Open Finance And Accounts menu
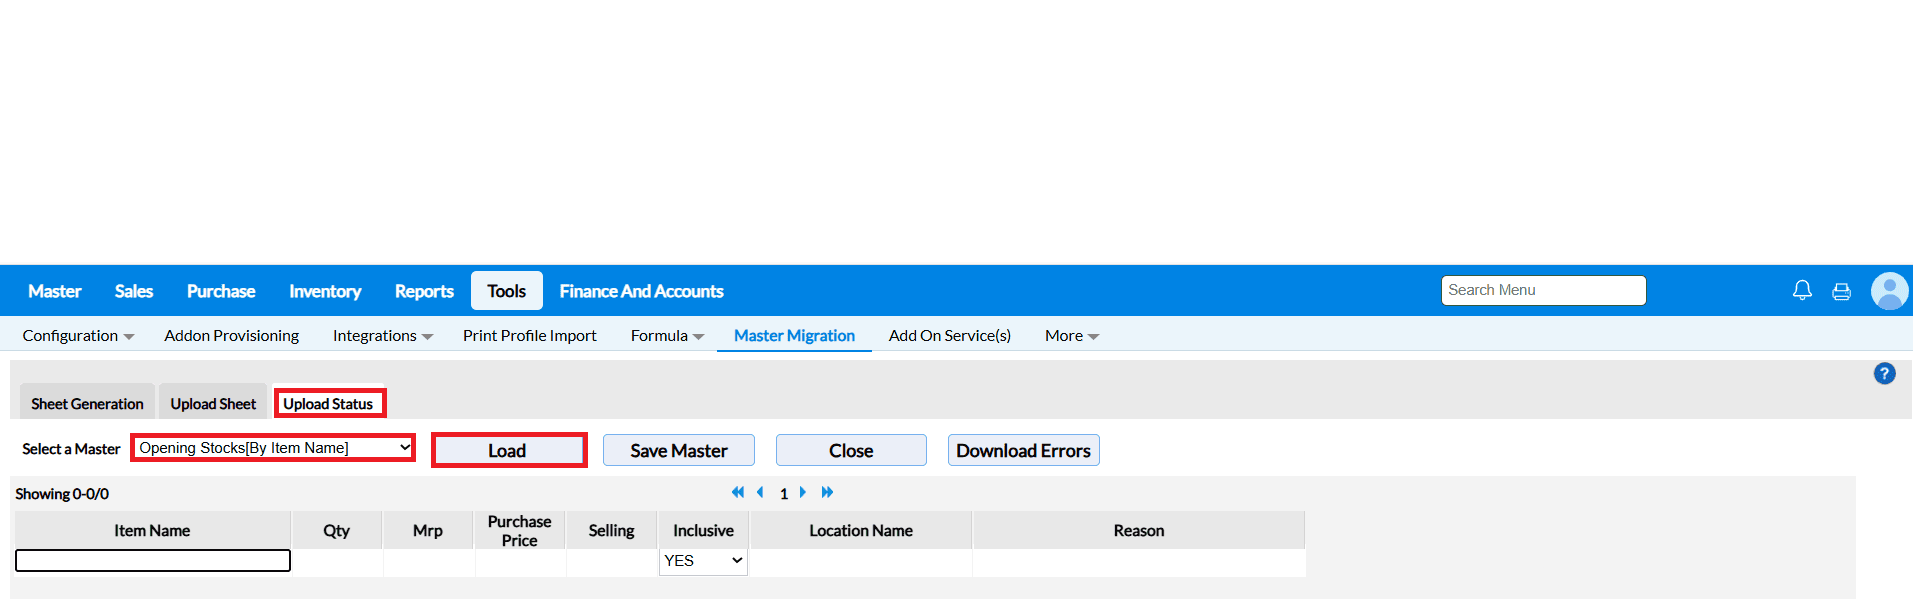Image resolution: width=1913 pixels, height=599 pixels. click(641, 291)
